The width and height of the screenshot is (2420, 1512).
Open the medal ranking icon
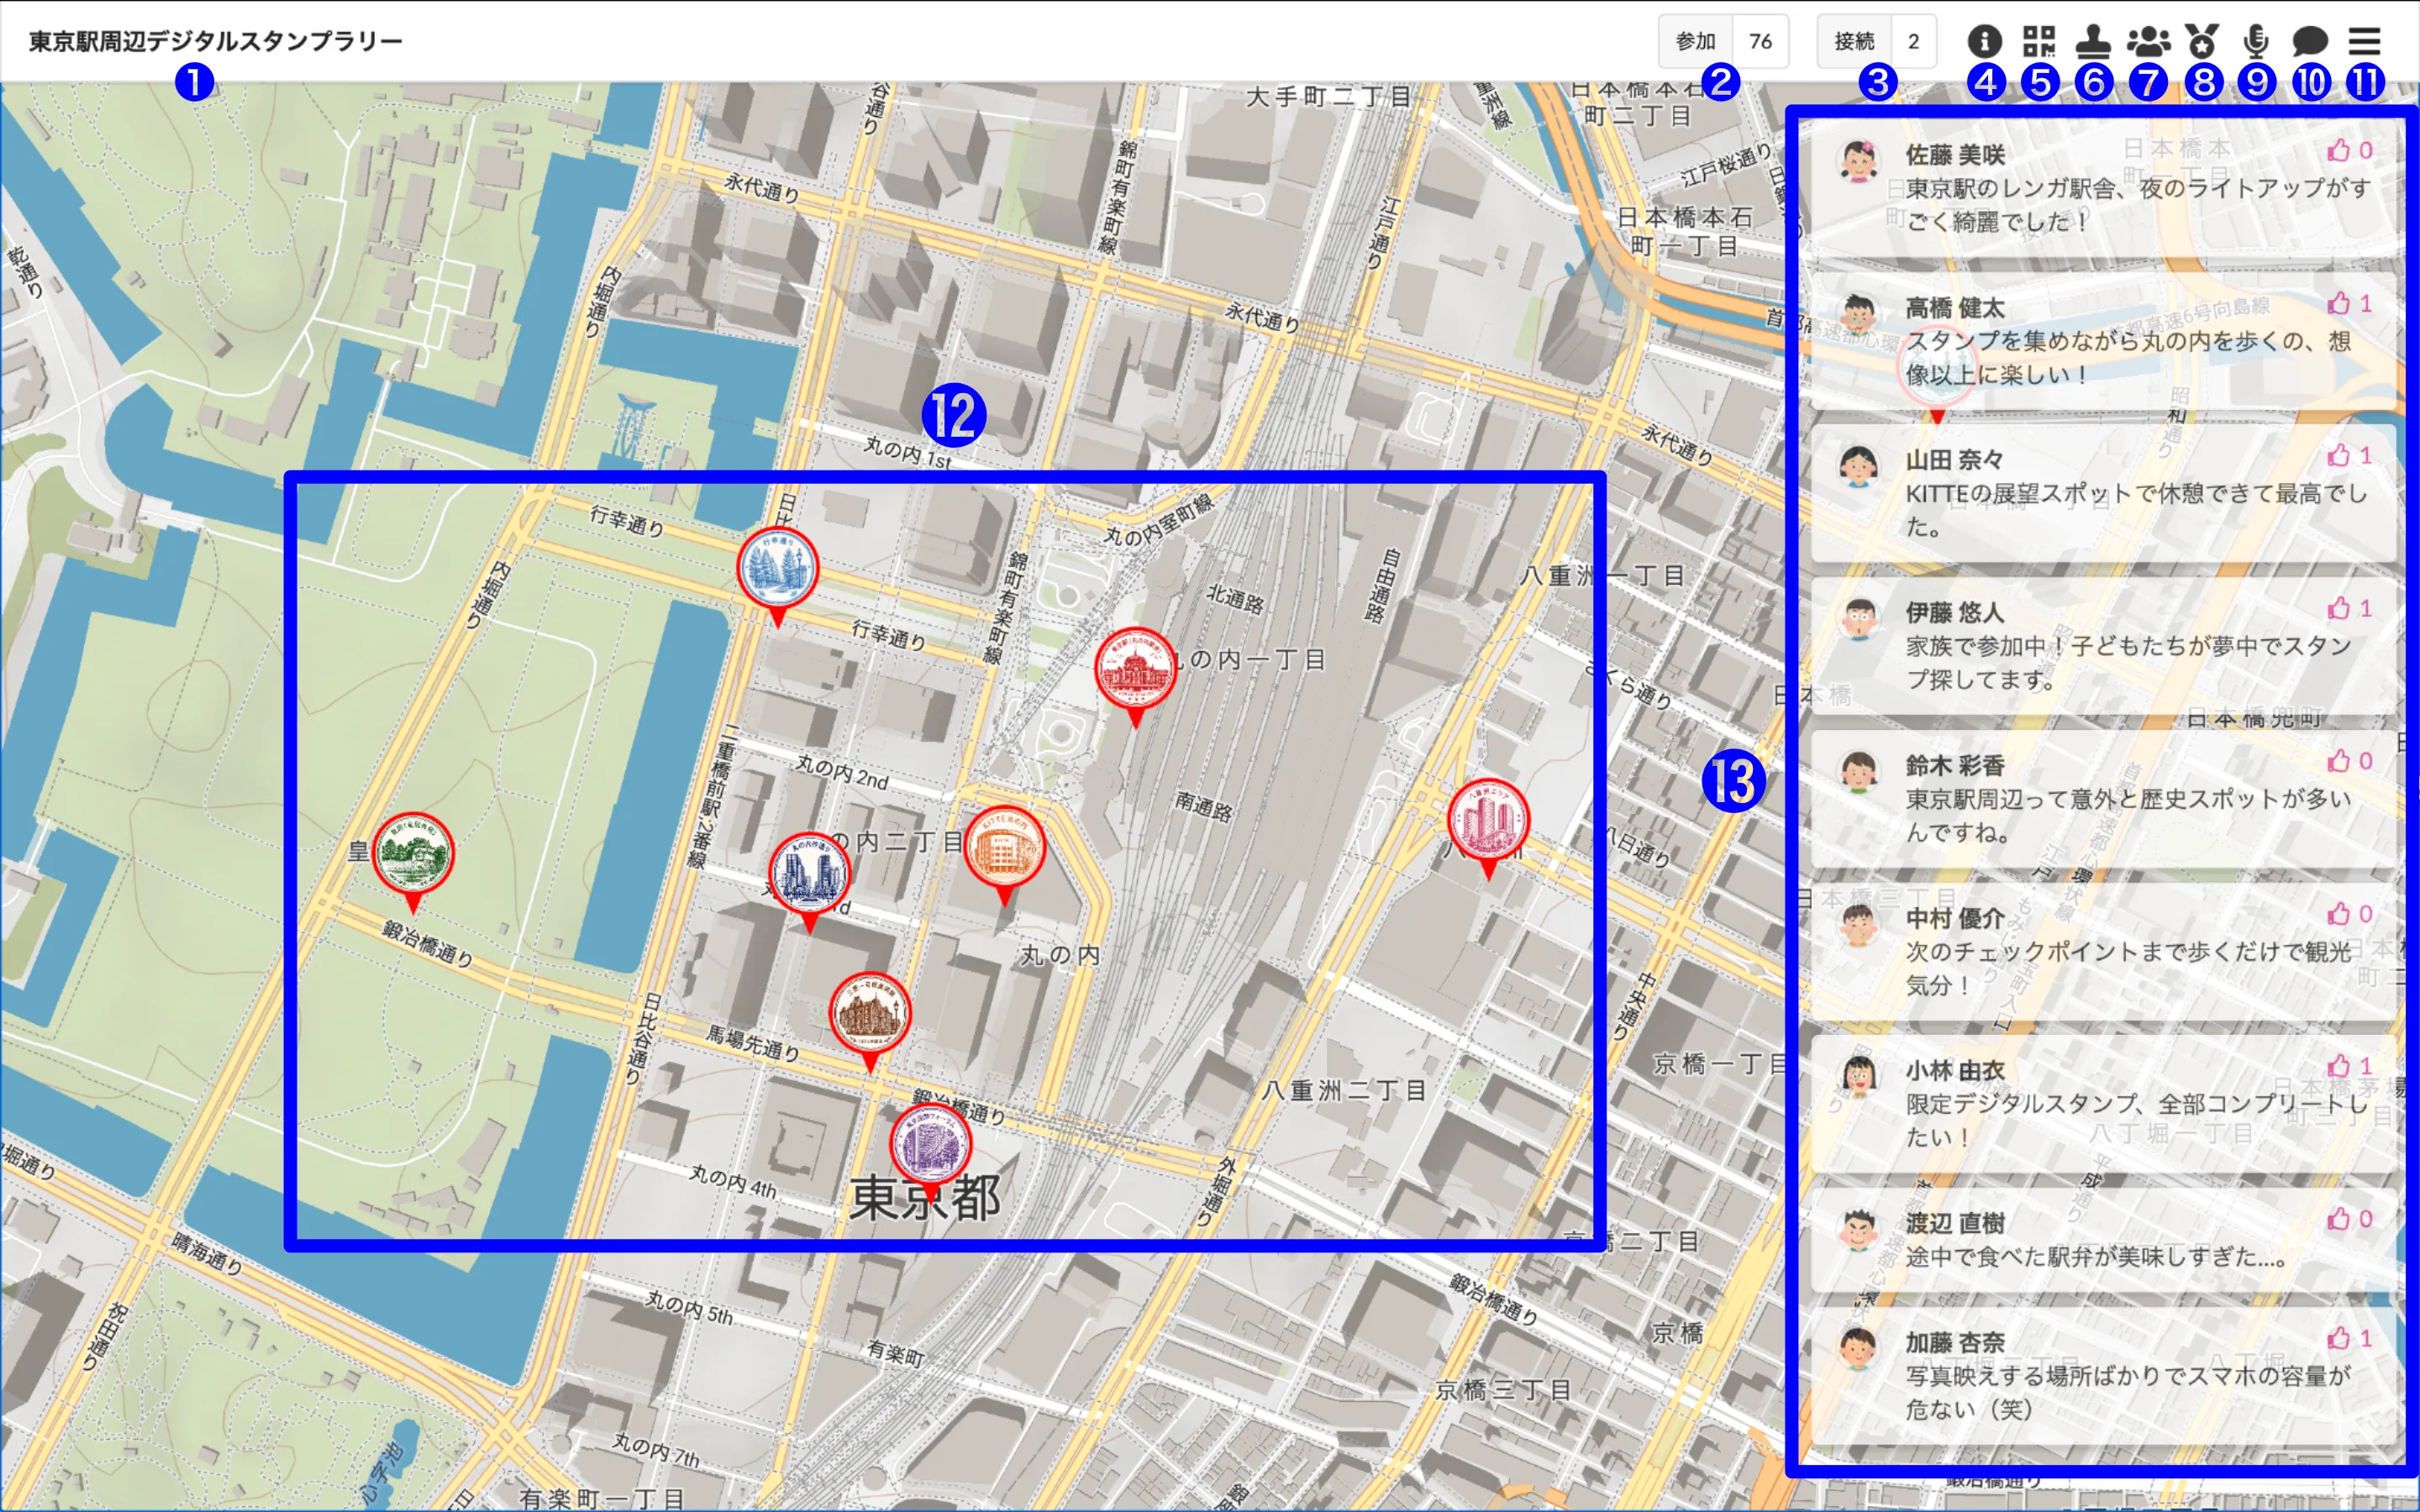[2202, 41]
